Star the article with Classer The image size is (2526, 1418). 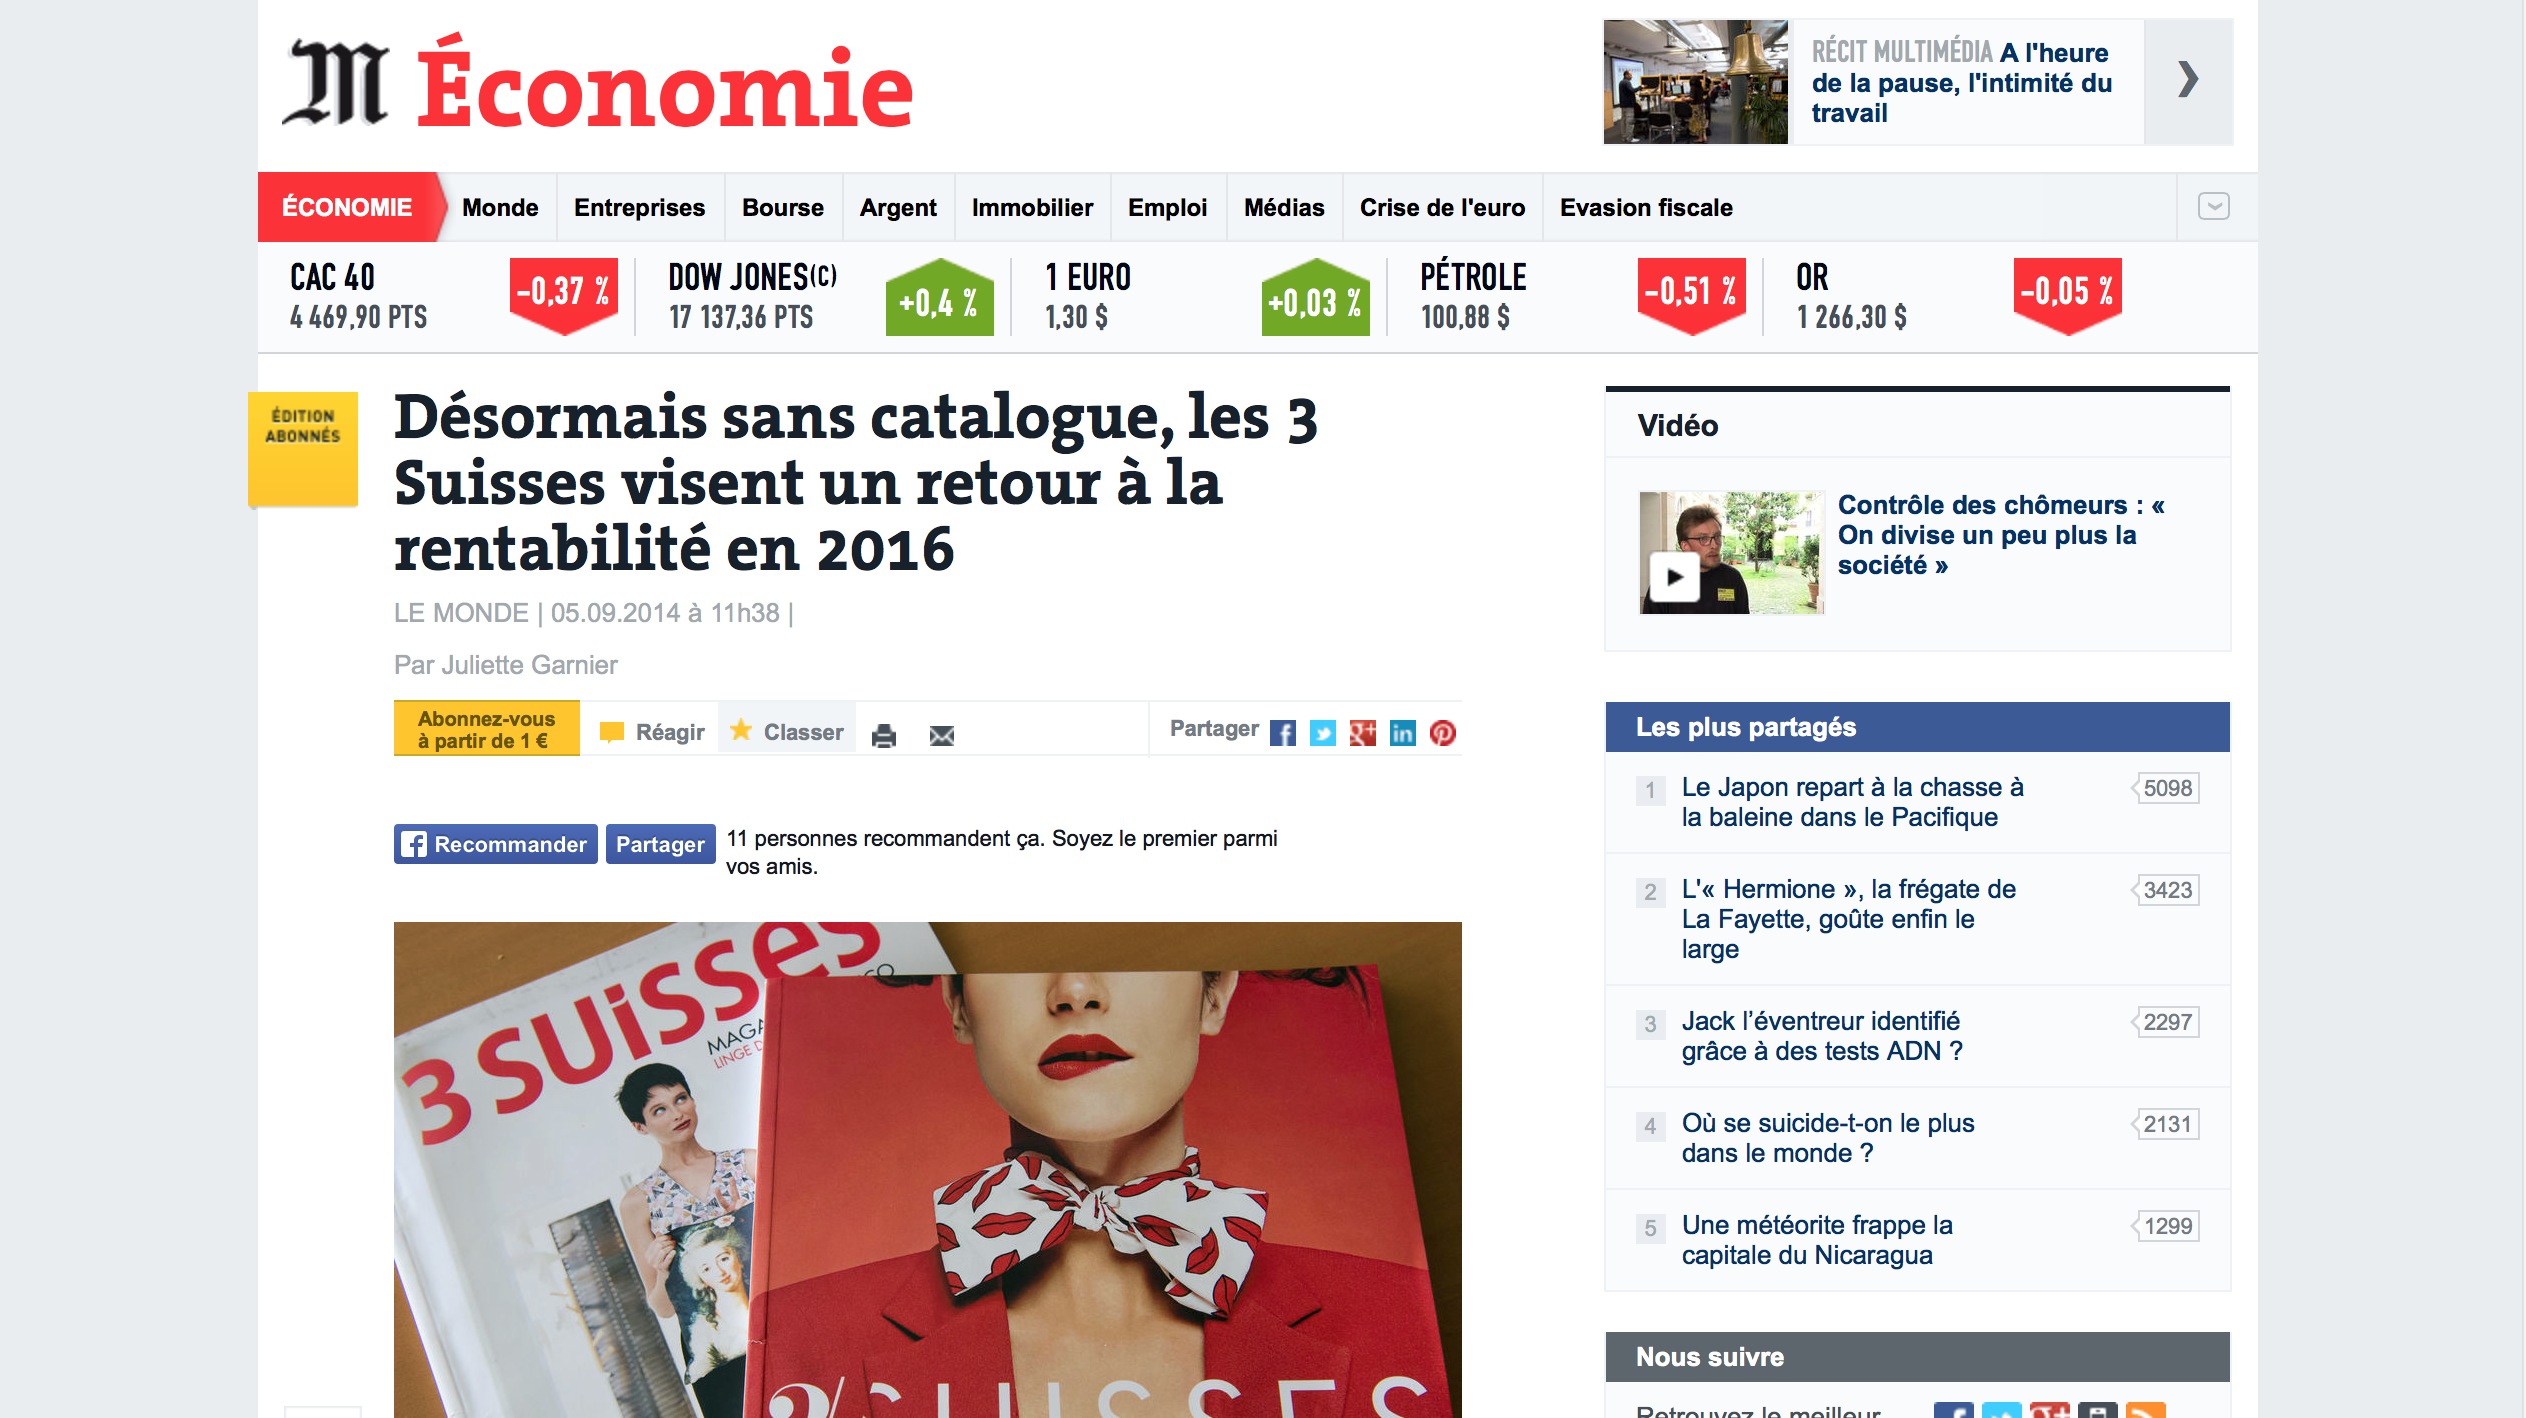click(x=787, y=731)
